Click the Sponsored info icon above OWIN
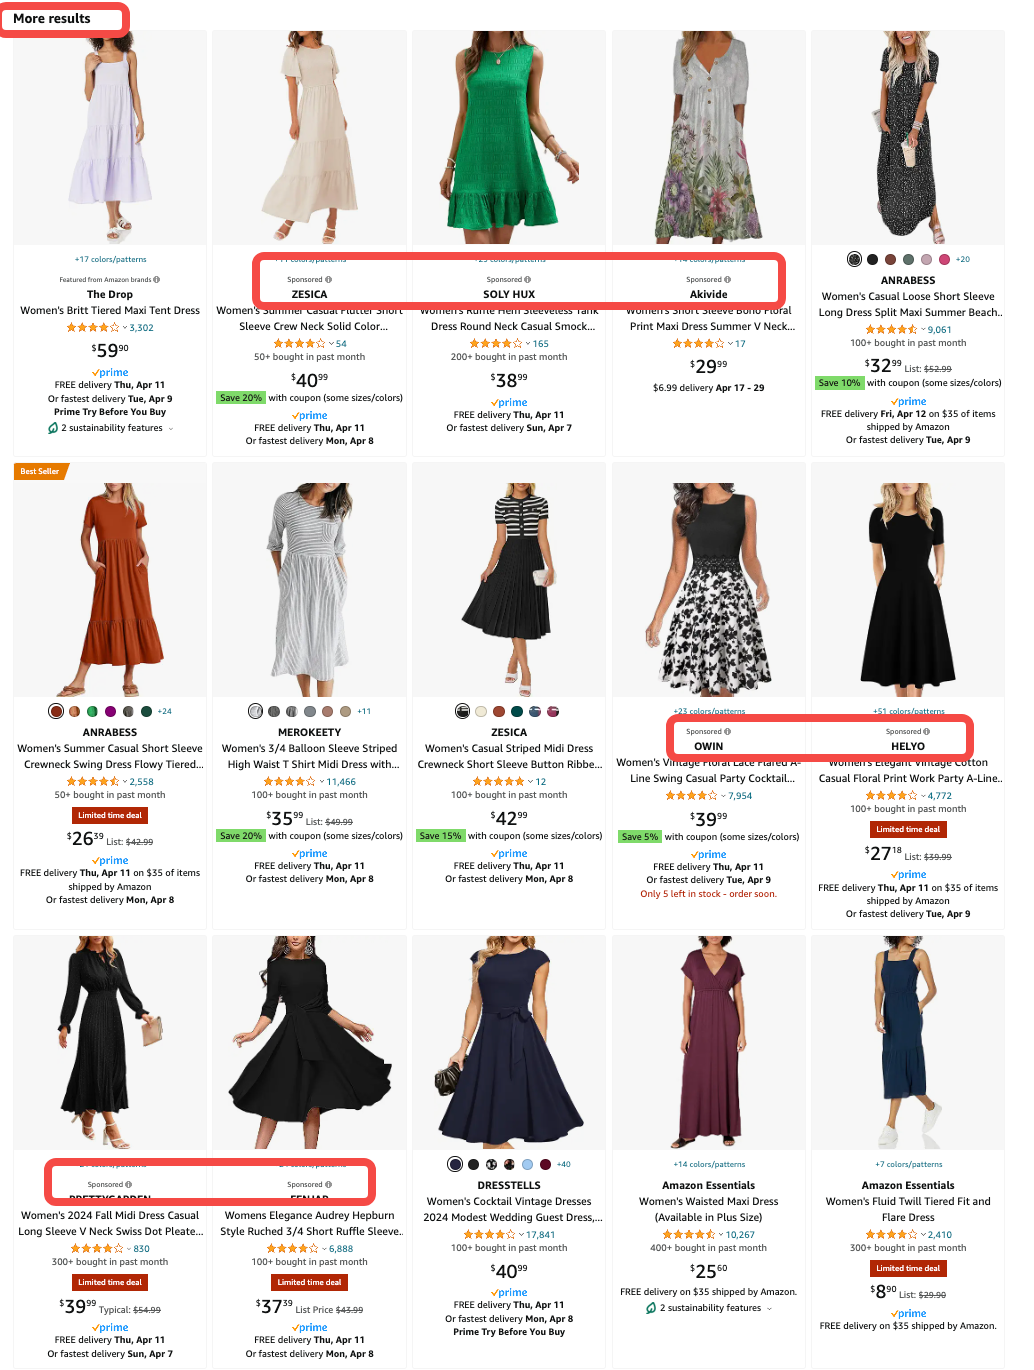The height and width of the screenshot is (1370, 1034). click(x=727, y=732)
